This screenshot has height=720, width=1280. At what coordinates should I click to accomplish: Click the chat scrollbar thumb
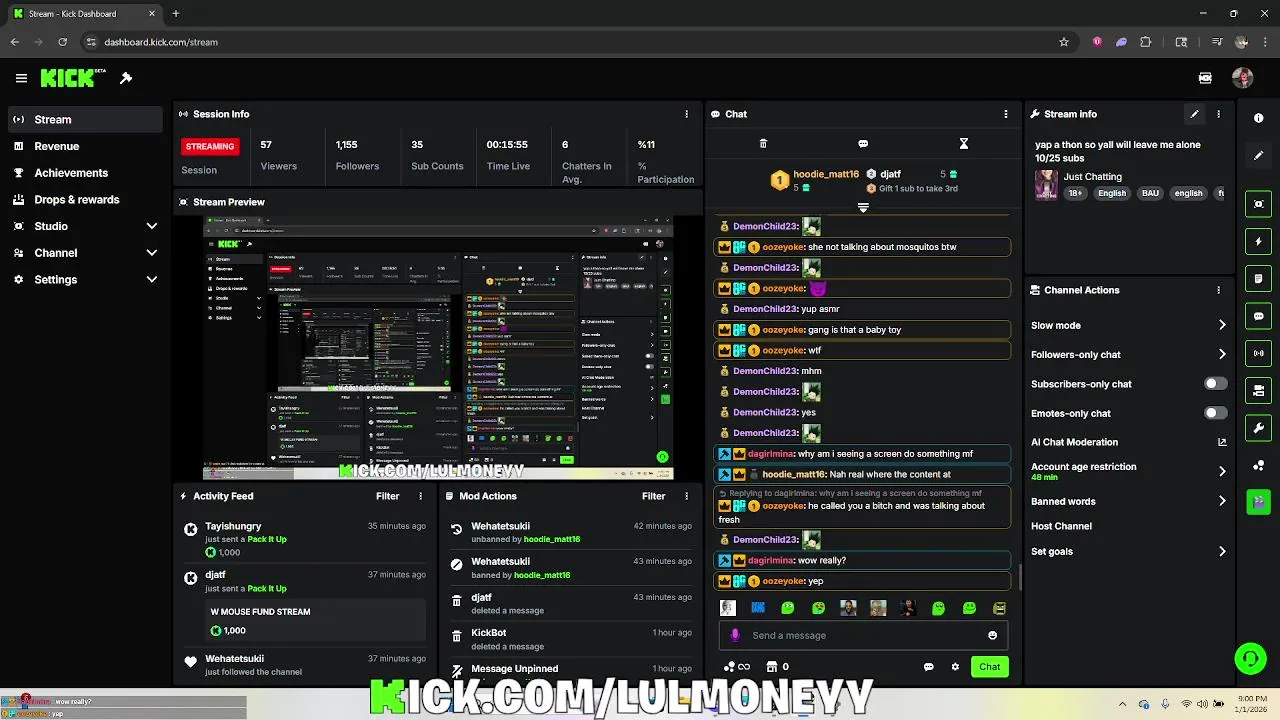1020,577
